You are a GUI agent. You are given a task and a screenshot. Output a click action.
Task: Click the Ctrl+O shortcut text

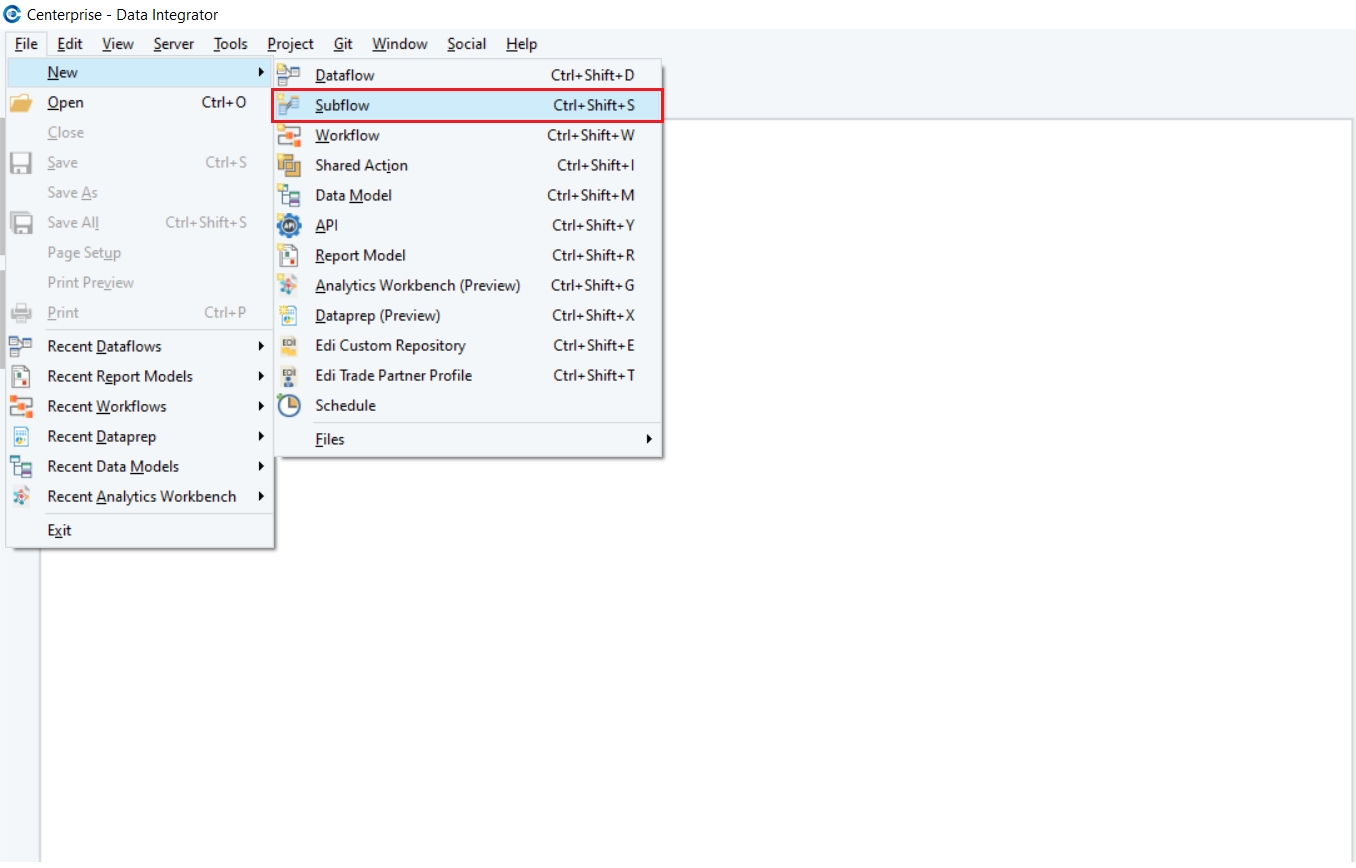tap(224, 102)
